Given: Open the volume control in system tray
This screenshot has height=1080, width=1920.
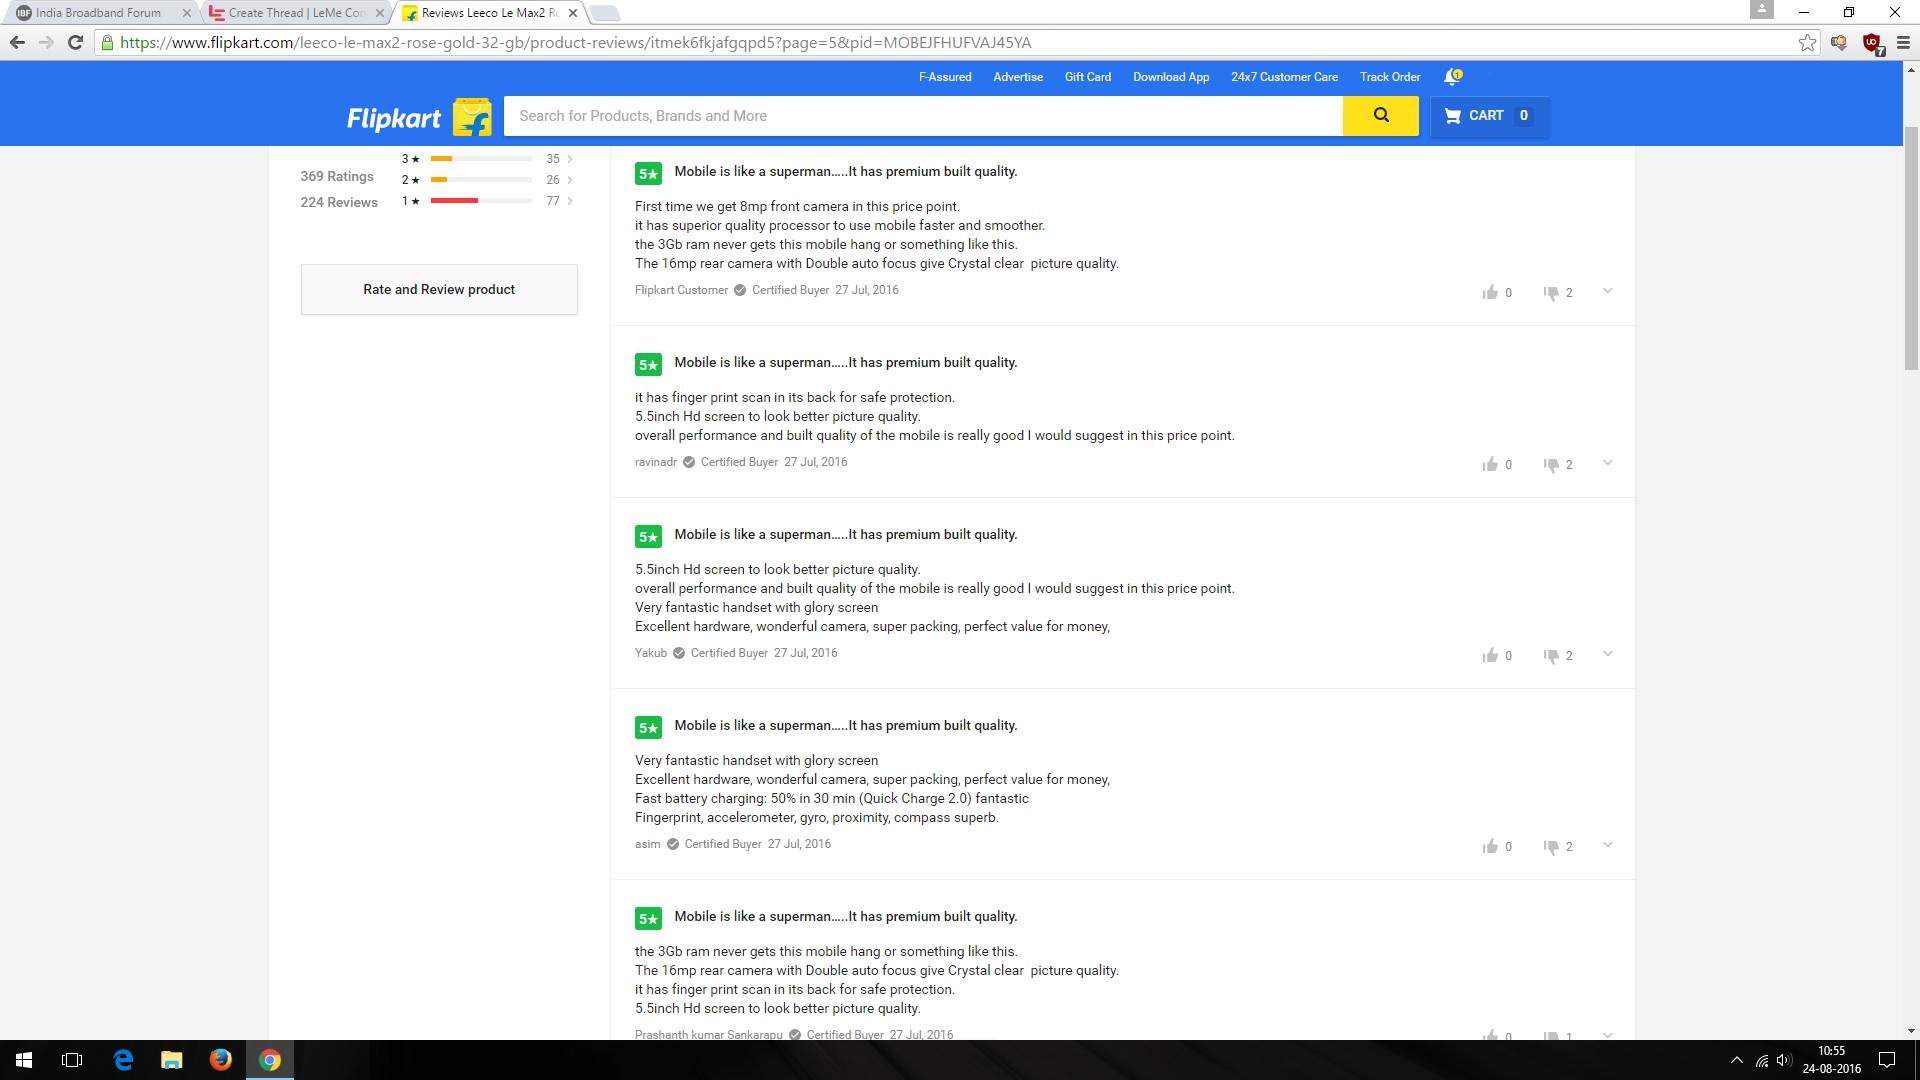Looking at the screenshot, I should [1784, 1060].
